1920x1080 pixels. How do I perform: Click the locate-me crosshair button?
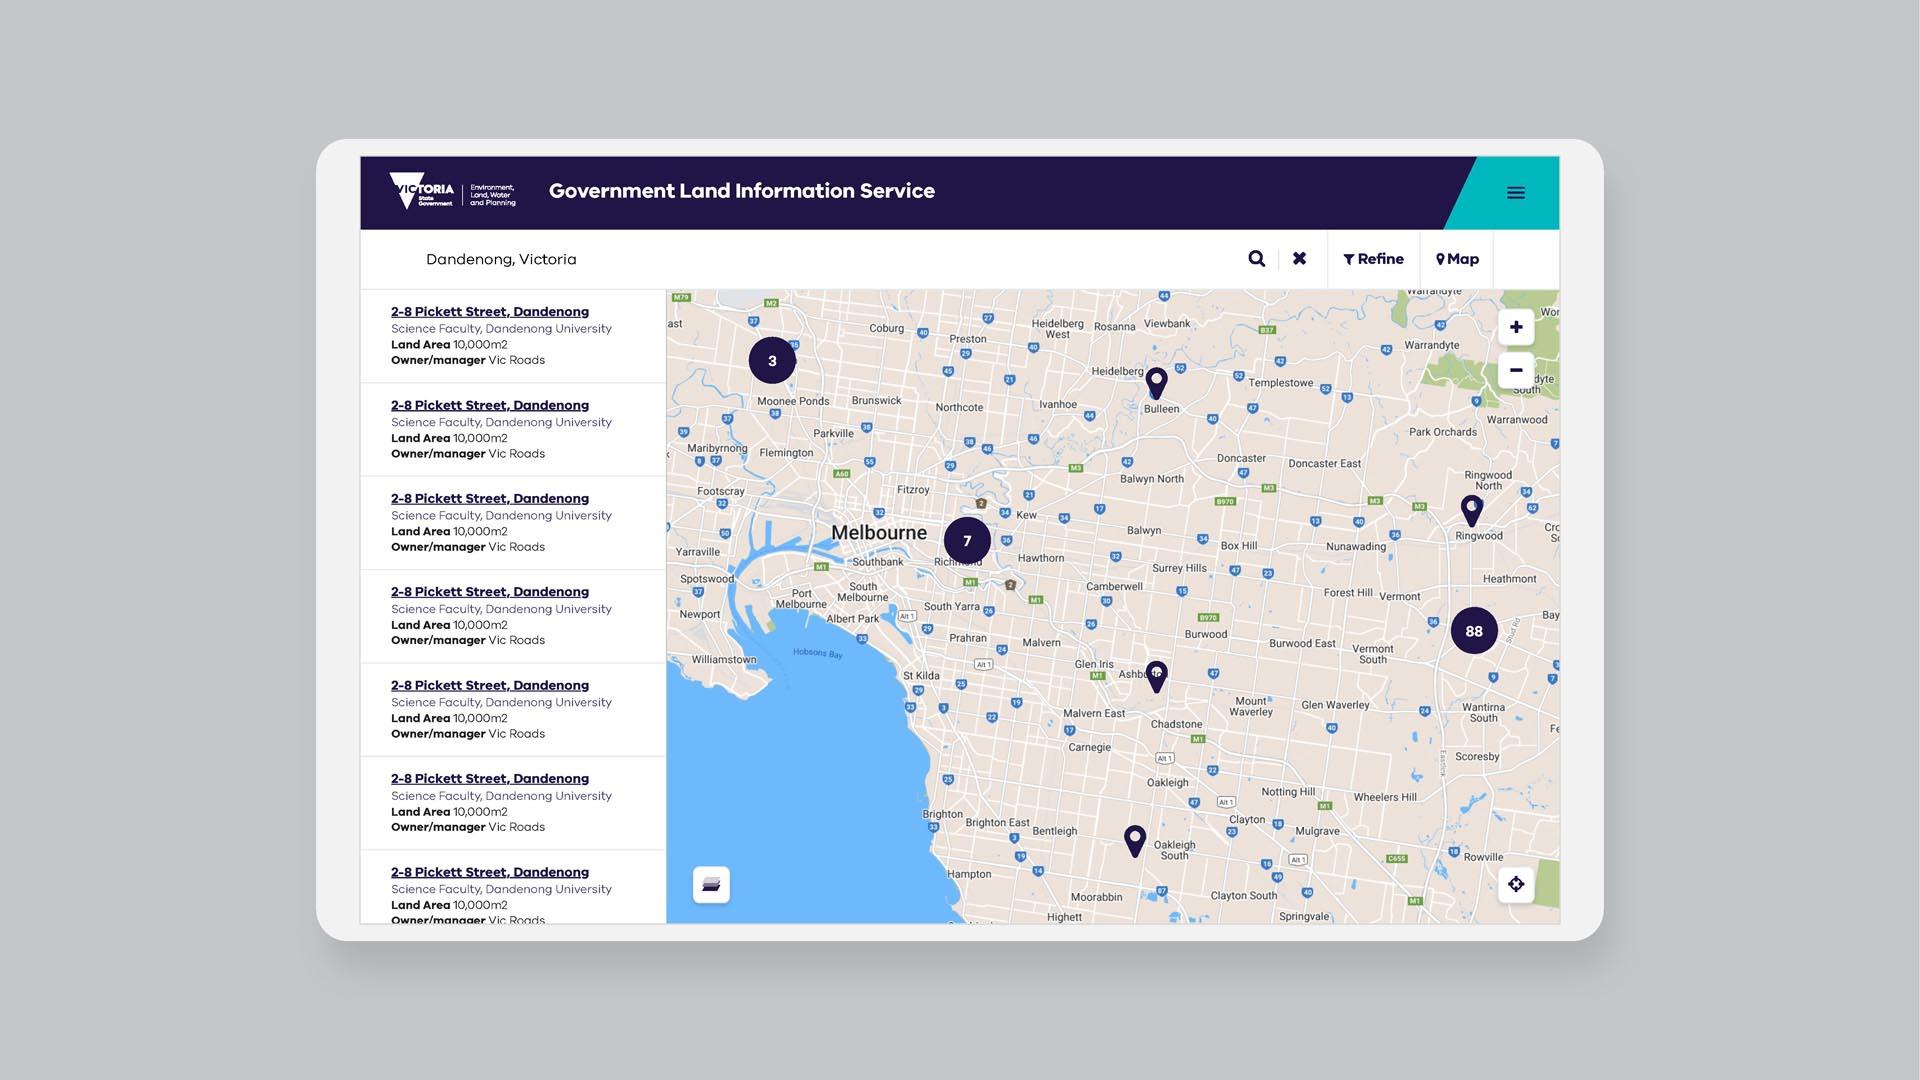point(1515,884)
